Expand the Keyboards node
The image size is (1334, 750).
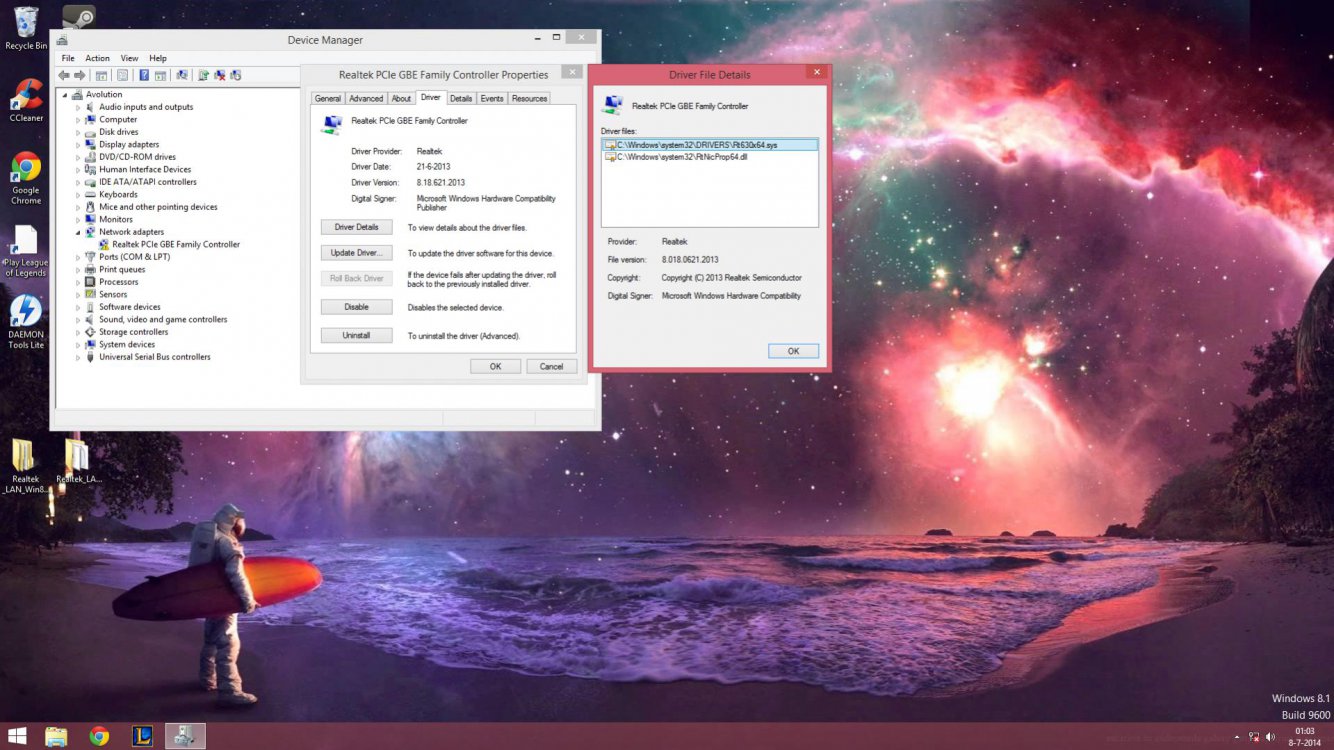coord(78,194)
